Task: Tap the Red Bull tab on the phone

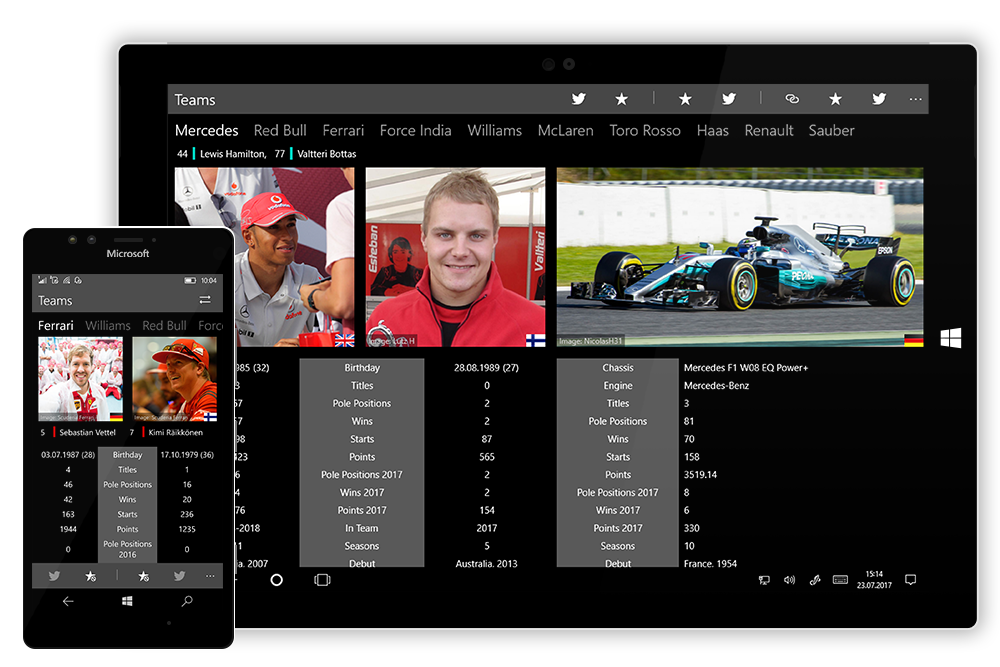Action: coord(164,325)
